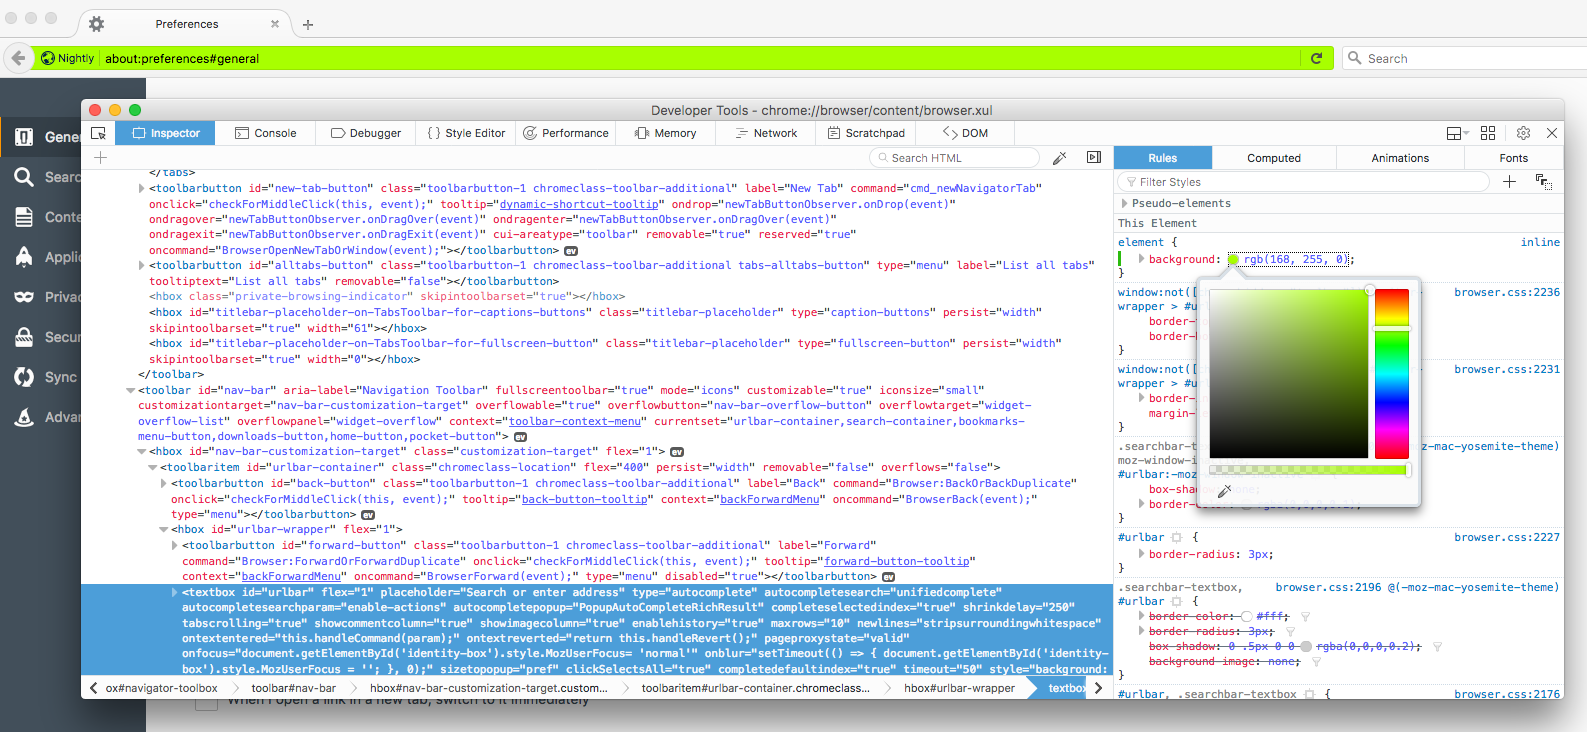Toggle the green bar beside the background declaration
1587x732 pixels.
[x=1120, y=259]
